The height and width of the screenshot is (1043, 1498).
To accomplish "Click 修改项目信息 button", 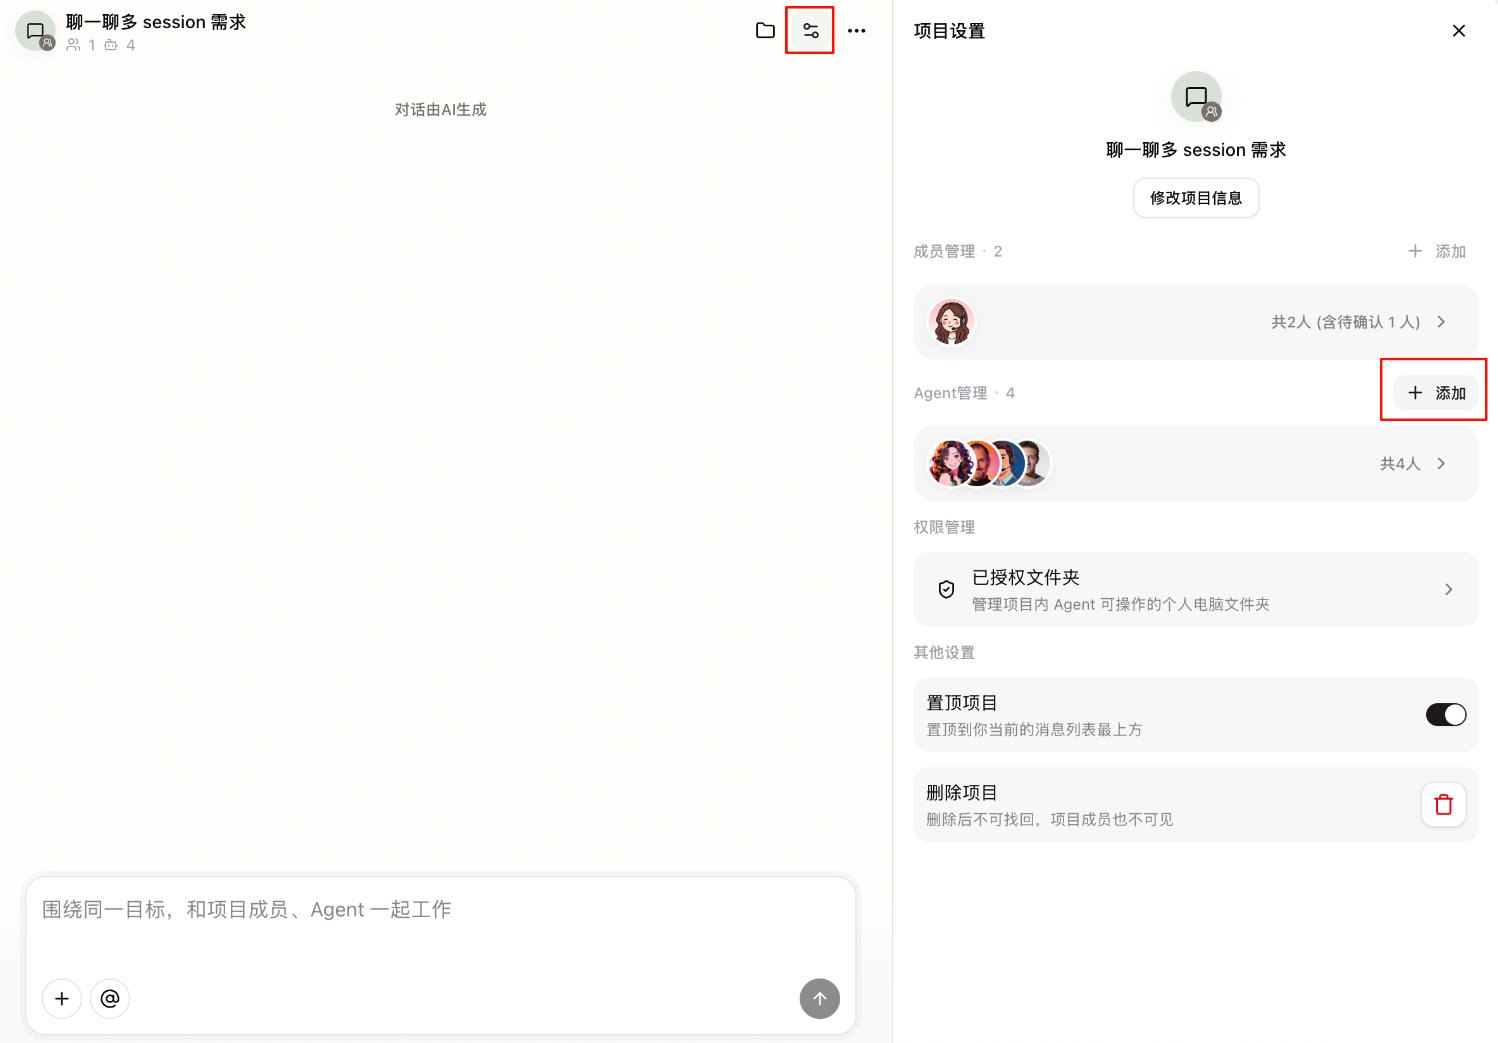I will 1196,198.
